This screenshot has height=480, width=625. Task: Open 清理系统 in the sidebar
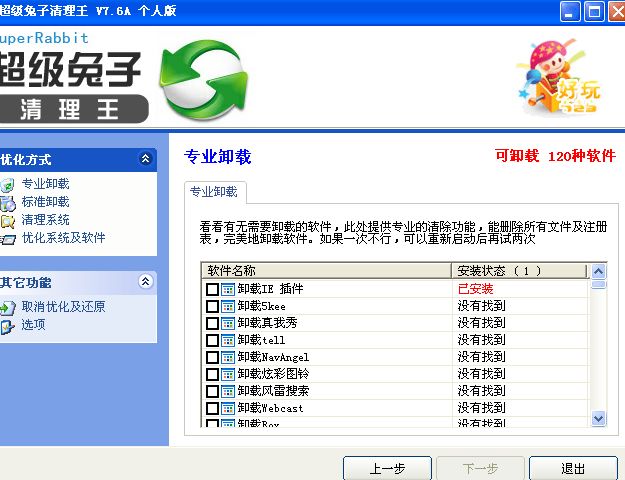click(x=45, y=220)
